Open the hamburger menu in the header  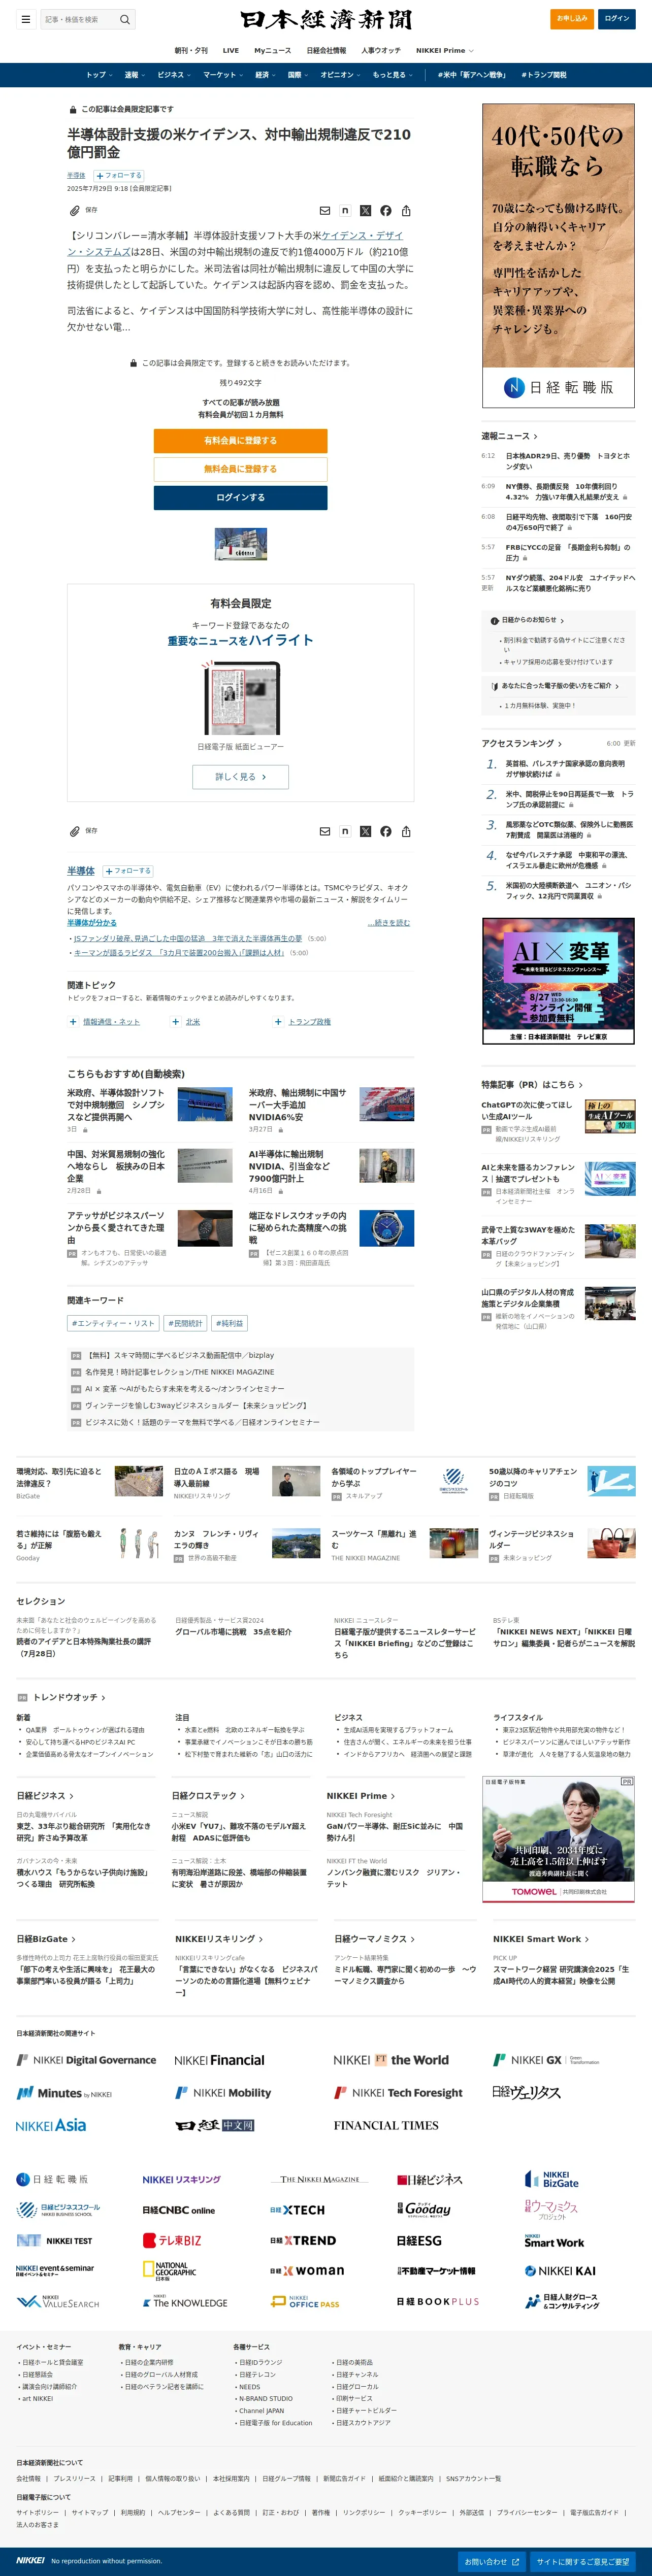point(25,19)
